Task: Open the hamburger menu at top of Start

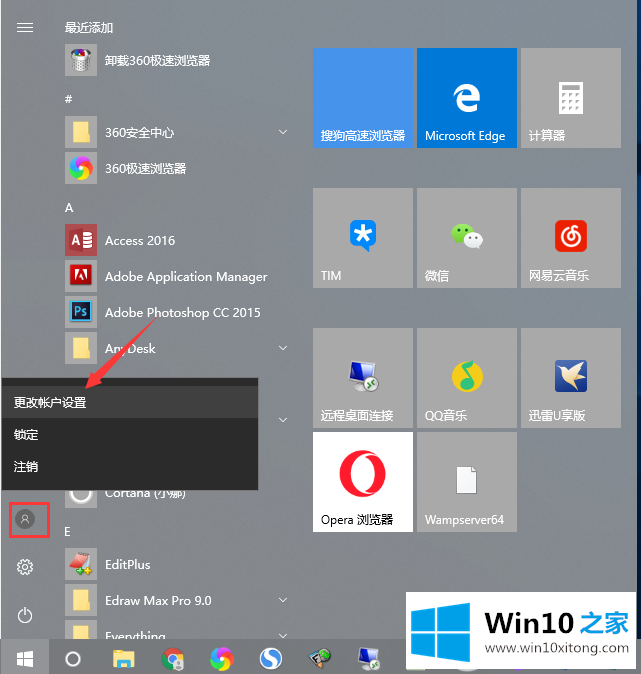Action: [x=25, y=28]
